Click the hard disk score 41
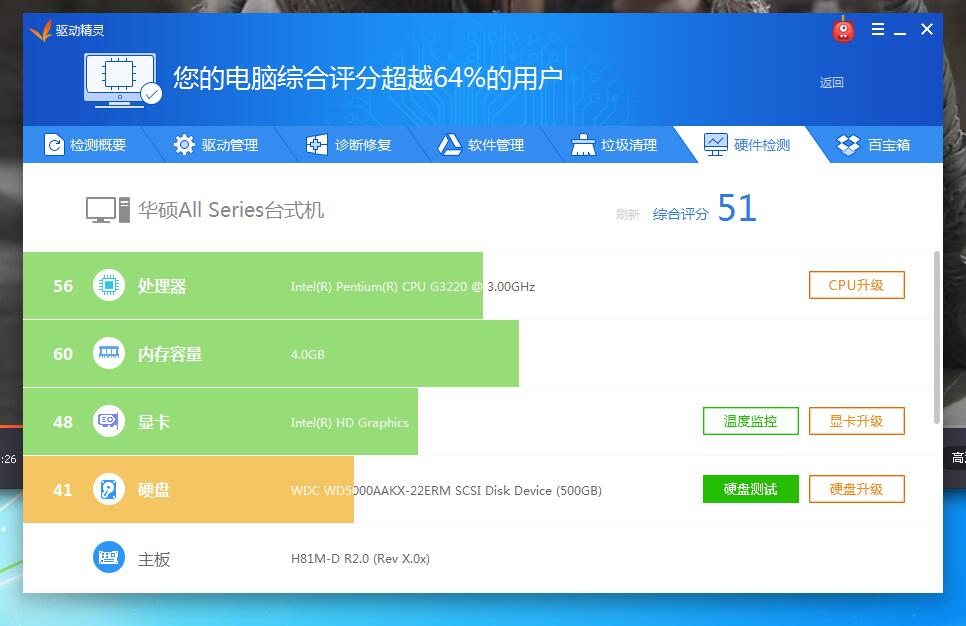This screenshot has height=626, width=966. coord(63,490)
